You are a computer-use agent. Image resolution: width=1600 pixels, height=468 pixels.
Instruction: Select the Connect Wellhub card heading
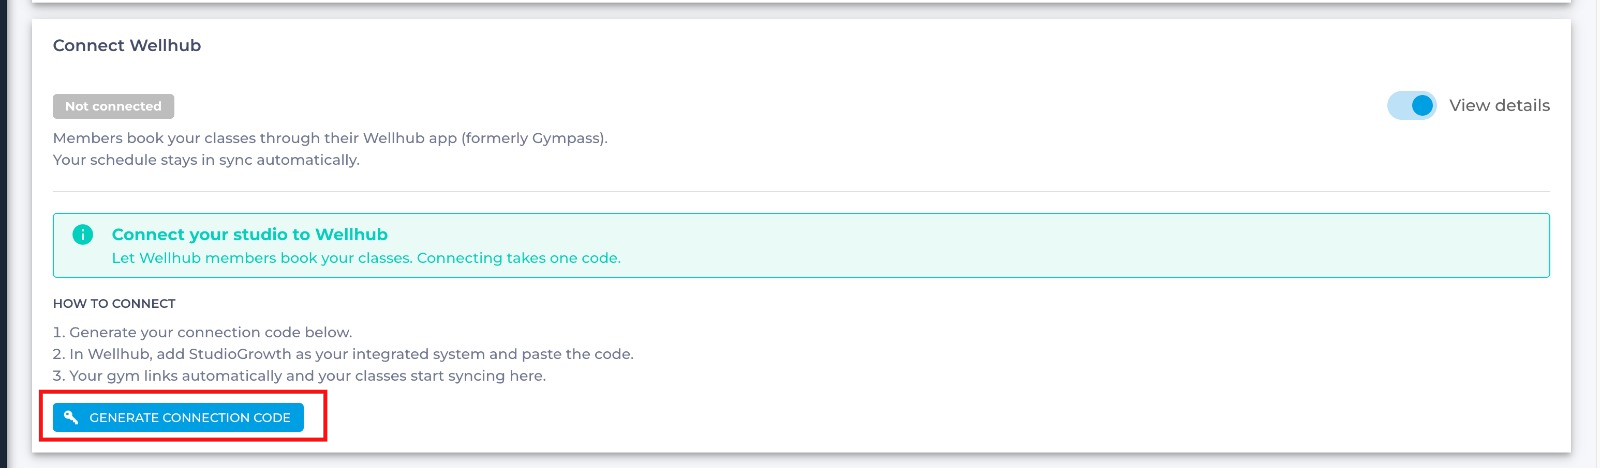pyautogui.click(x=127, y=45)
